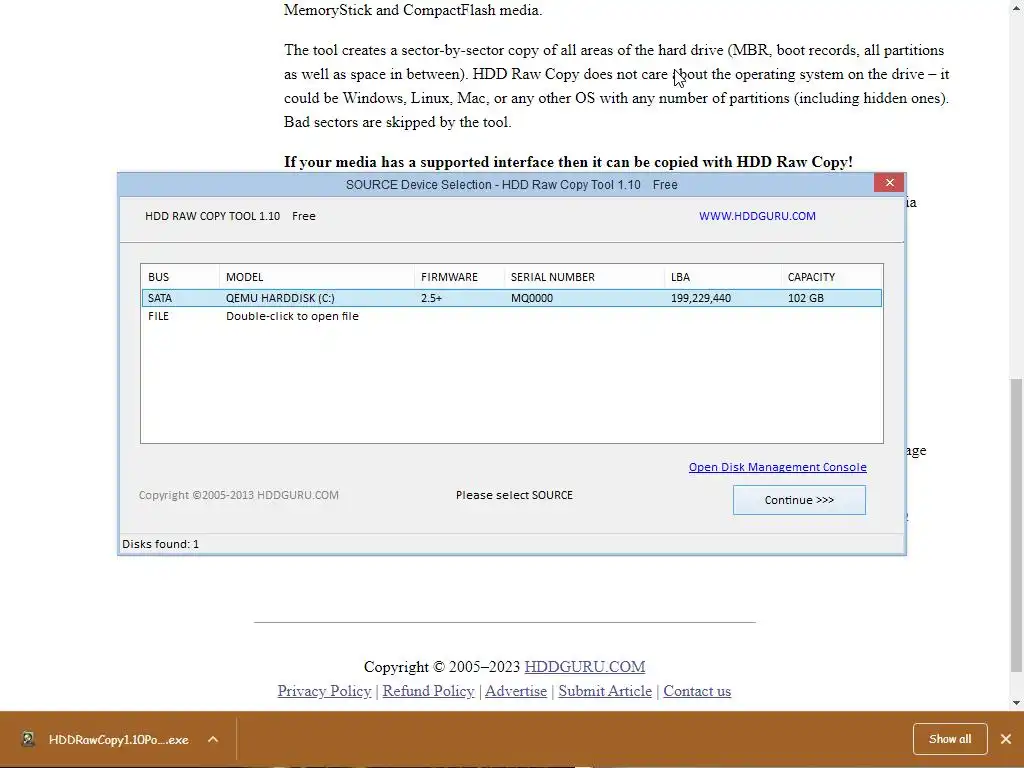Open the Refund Policy link
This screenshot has height=768, width=1024.
pos(428,691)
